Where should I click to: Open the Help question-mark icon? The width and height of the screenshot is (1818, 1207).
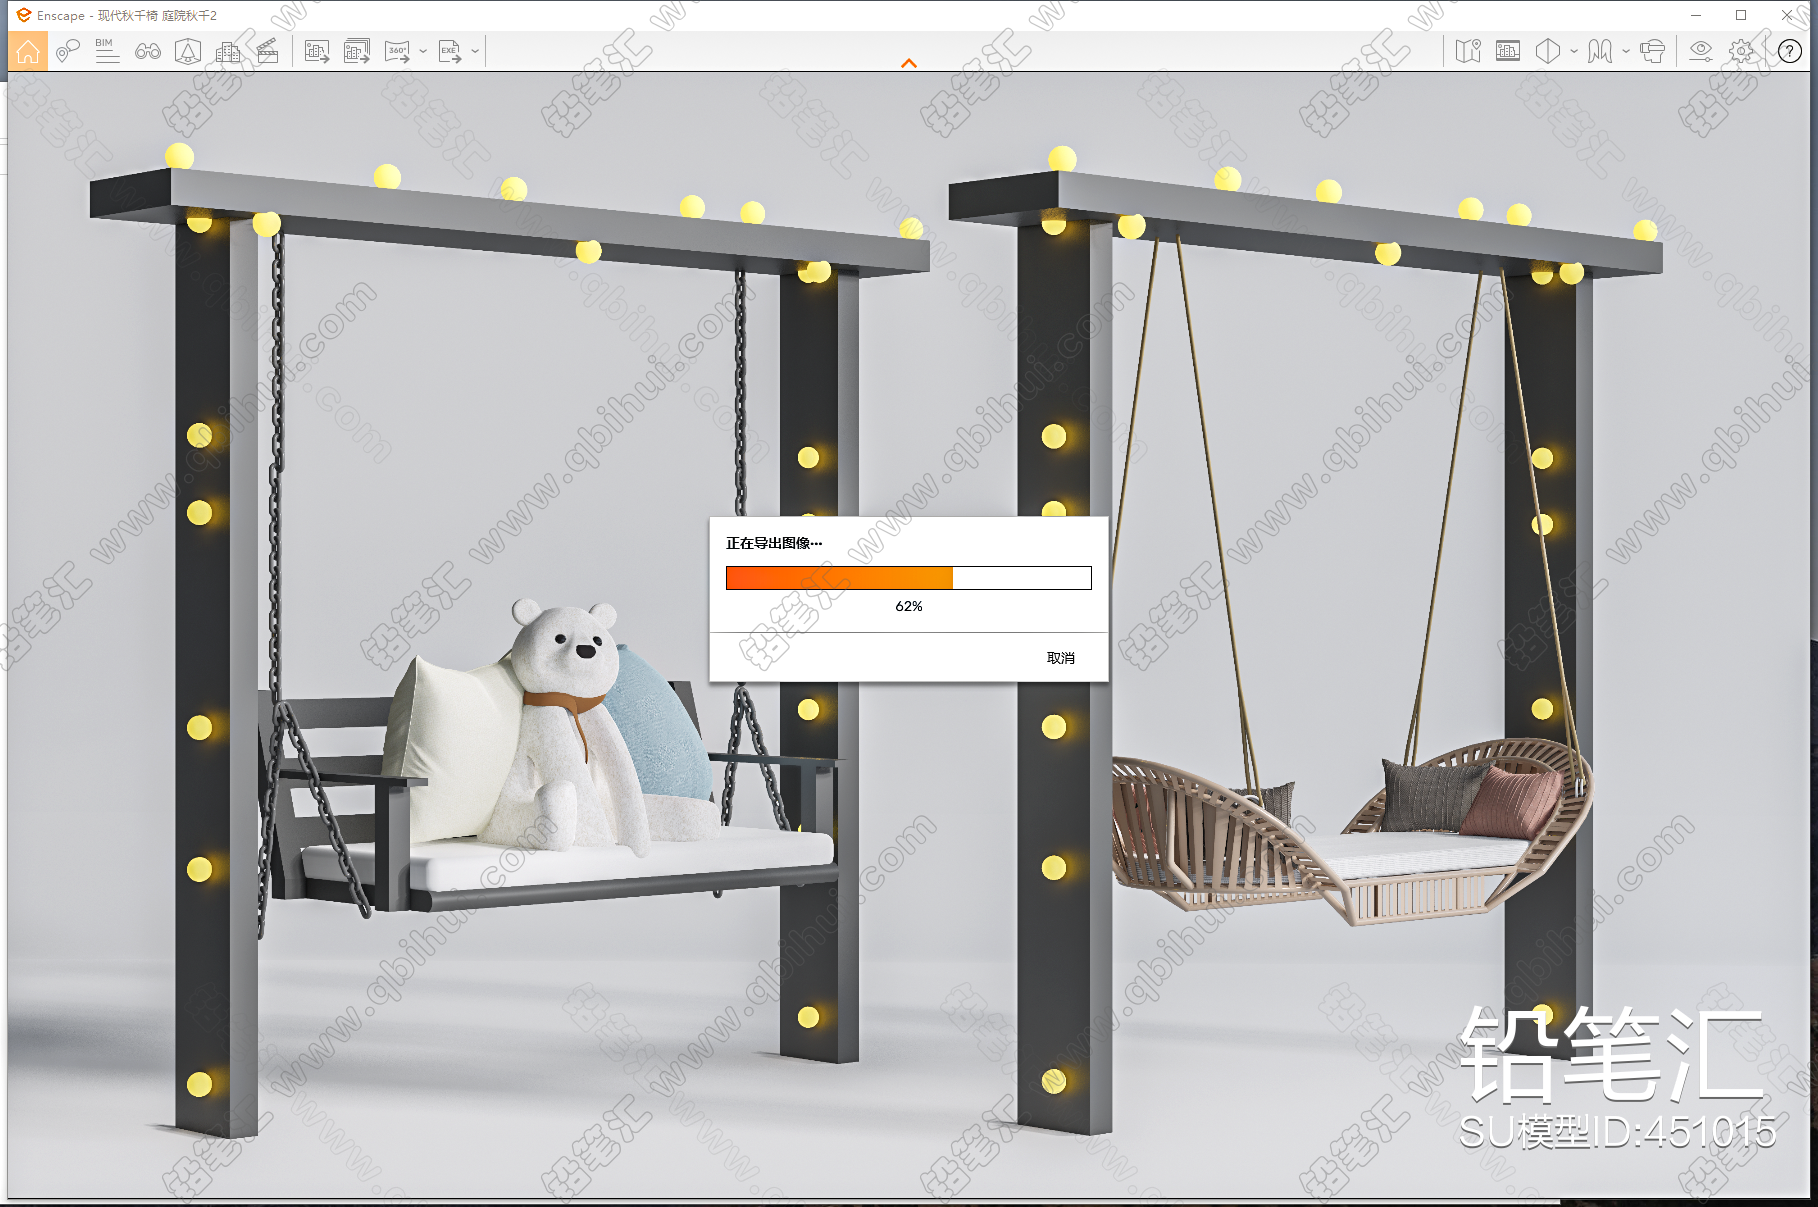coord(1790,51)
